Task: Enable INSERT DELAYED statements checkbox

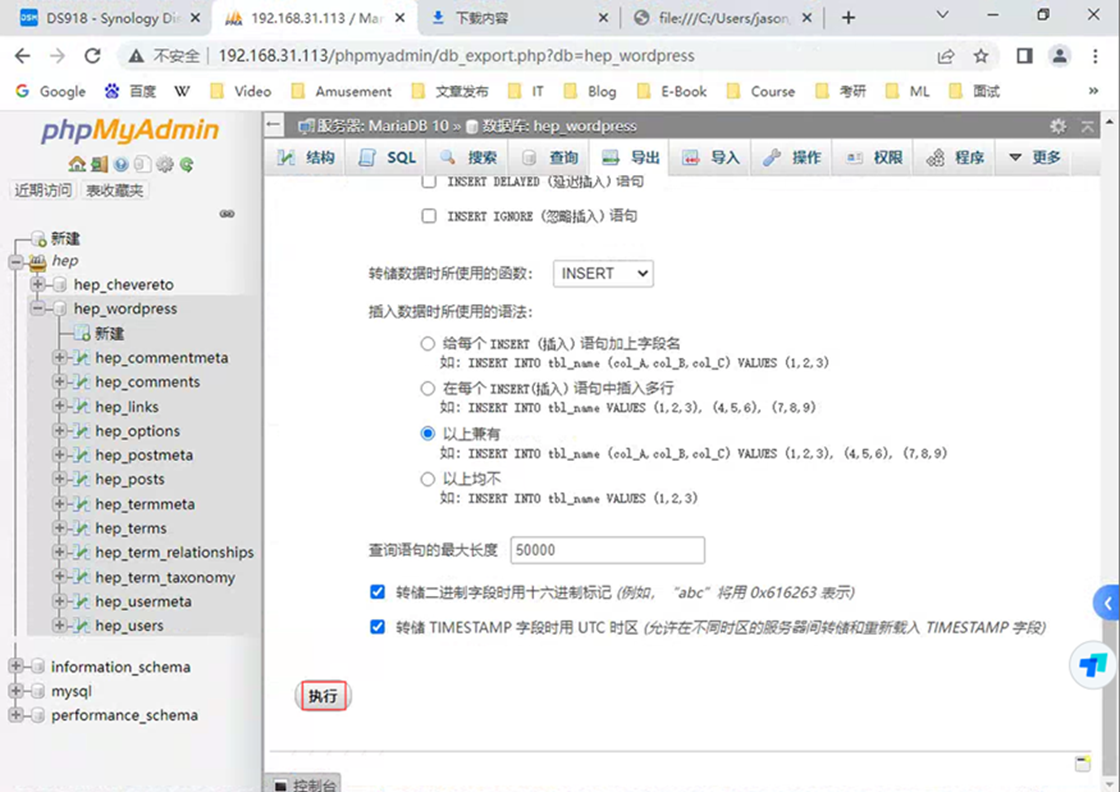Action: click(x=429, y=181)
